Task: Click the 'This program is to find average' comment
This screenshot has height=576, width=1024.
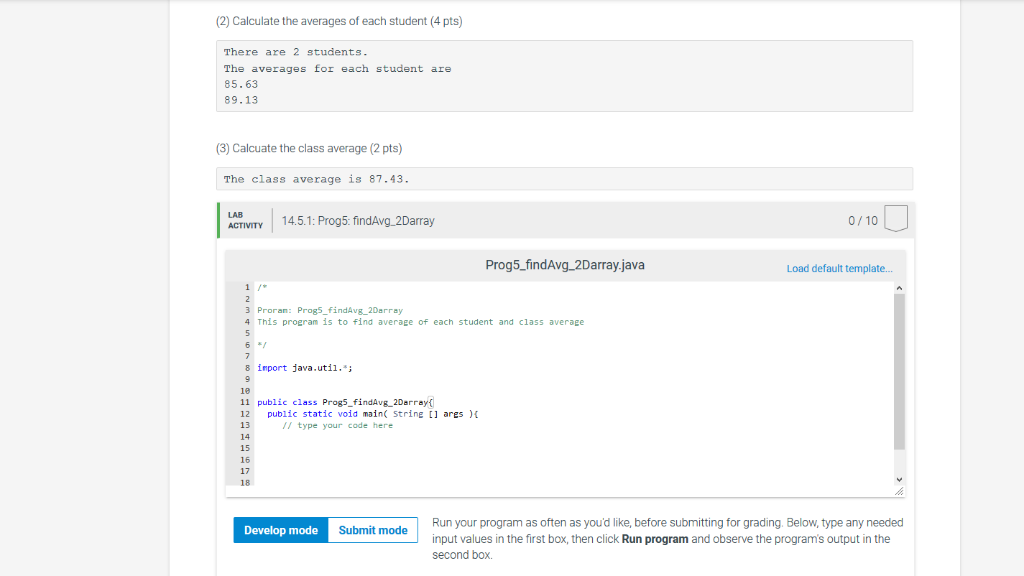Action: [421, 322]
